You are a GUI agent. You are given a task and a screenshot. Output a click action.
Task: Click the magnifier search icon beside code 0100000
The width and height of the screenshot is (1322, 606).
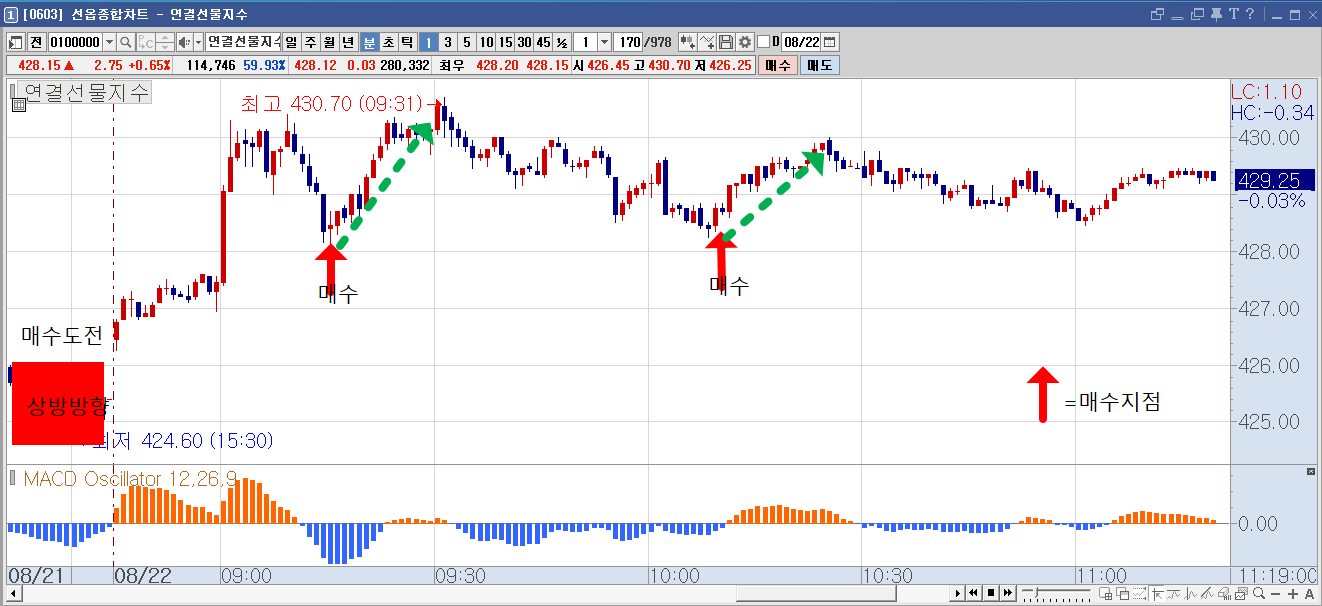pyautogui.click(x=126, y=42)
